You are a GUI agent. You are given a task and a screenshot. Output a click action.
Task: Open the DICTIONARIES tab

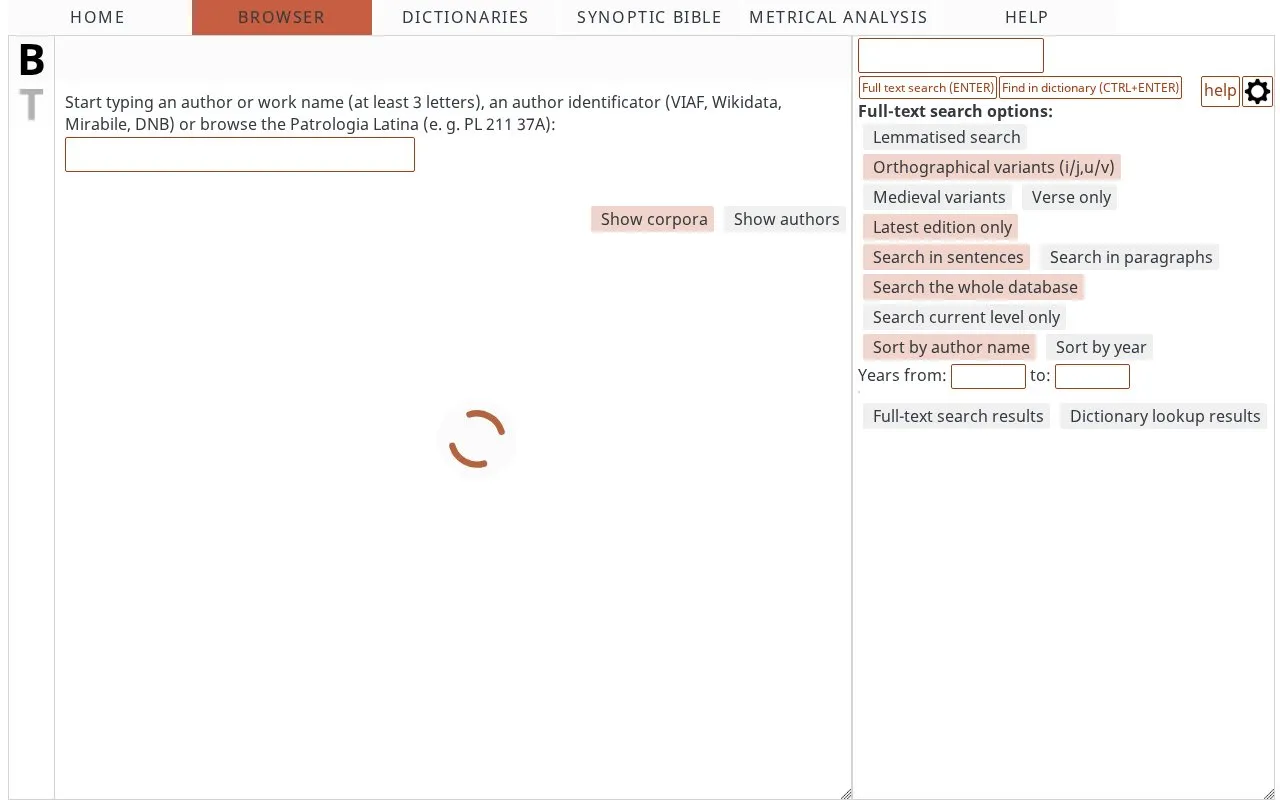[x=465, y=17]
